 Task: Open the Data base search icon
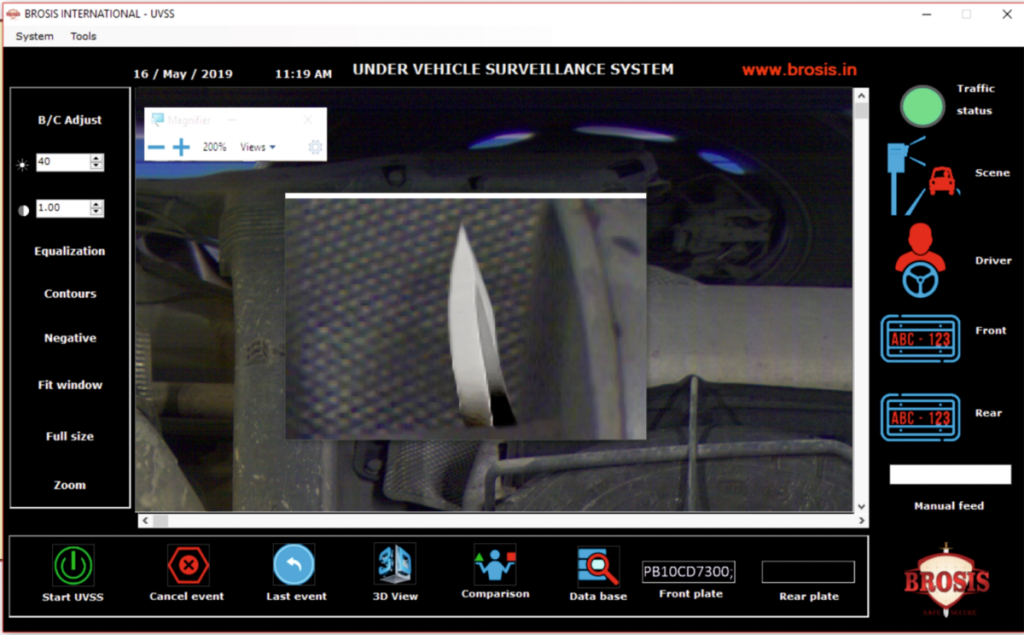pyautogui.click(x=597, y=566)
